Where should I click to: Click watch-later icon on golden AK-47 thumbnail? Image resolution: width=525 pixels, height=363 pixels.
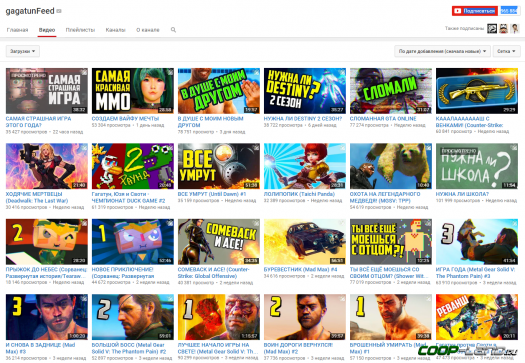514,72
